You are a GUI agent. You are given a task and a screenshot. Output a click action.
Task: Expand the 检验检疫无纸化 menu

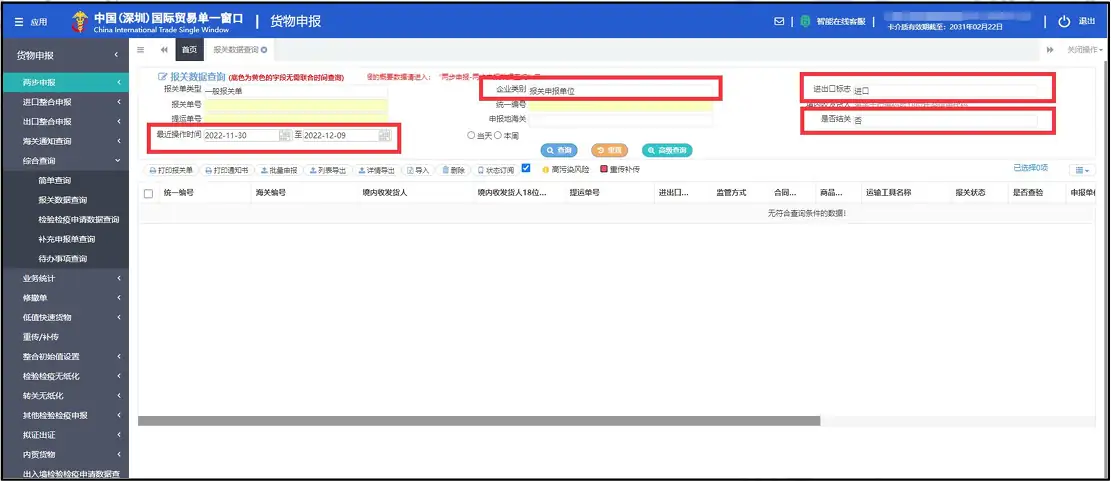point(64,376)
